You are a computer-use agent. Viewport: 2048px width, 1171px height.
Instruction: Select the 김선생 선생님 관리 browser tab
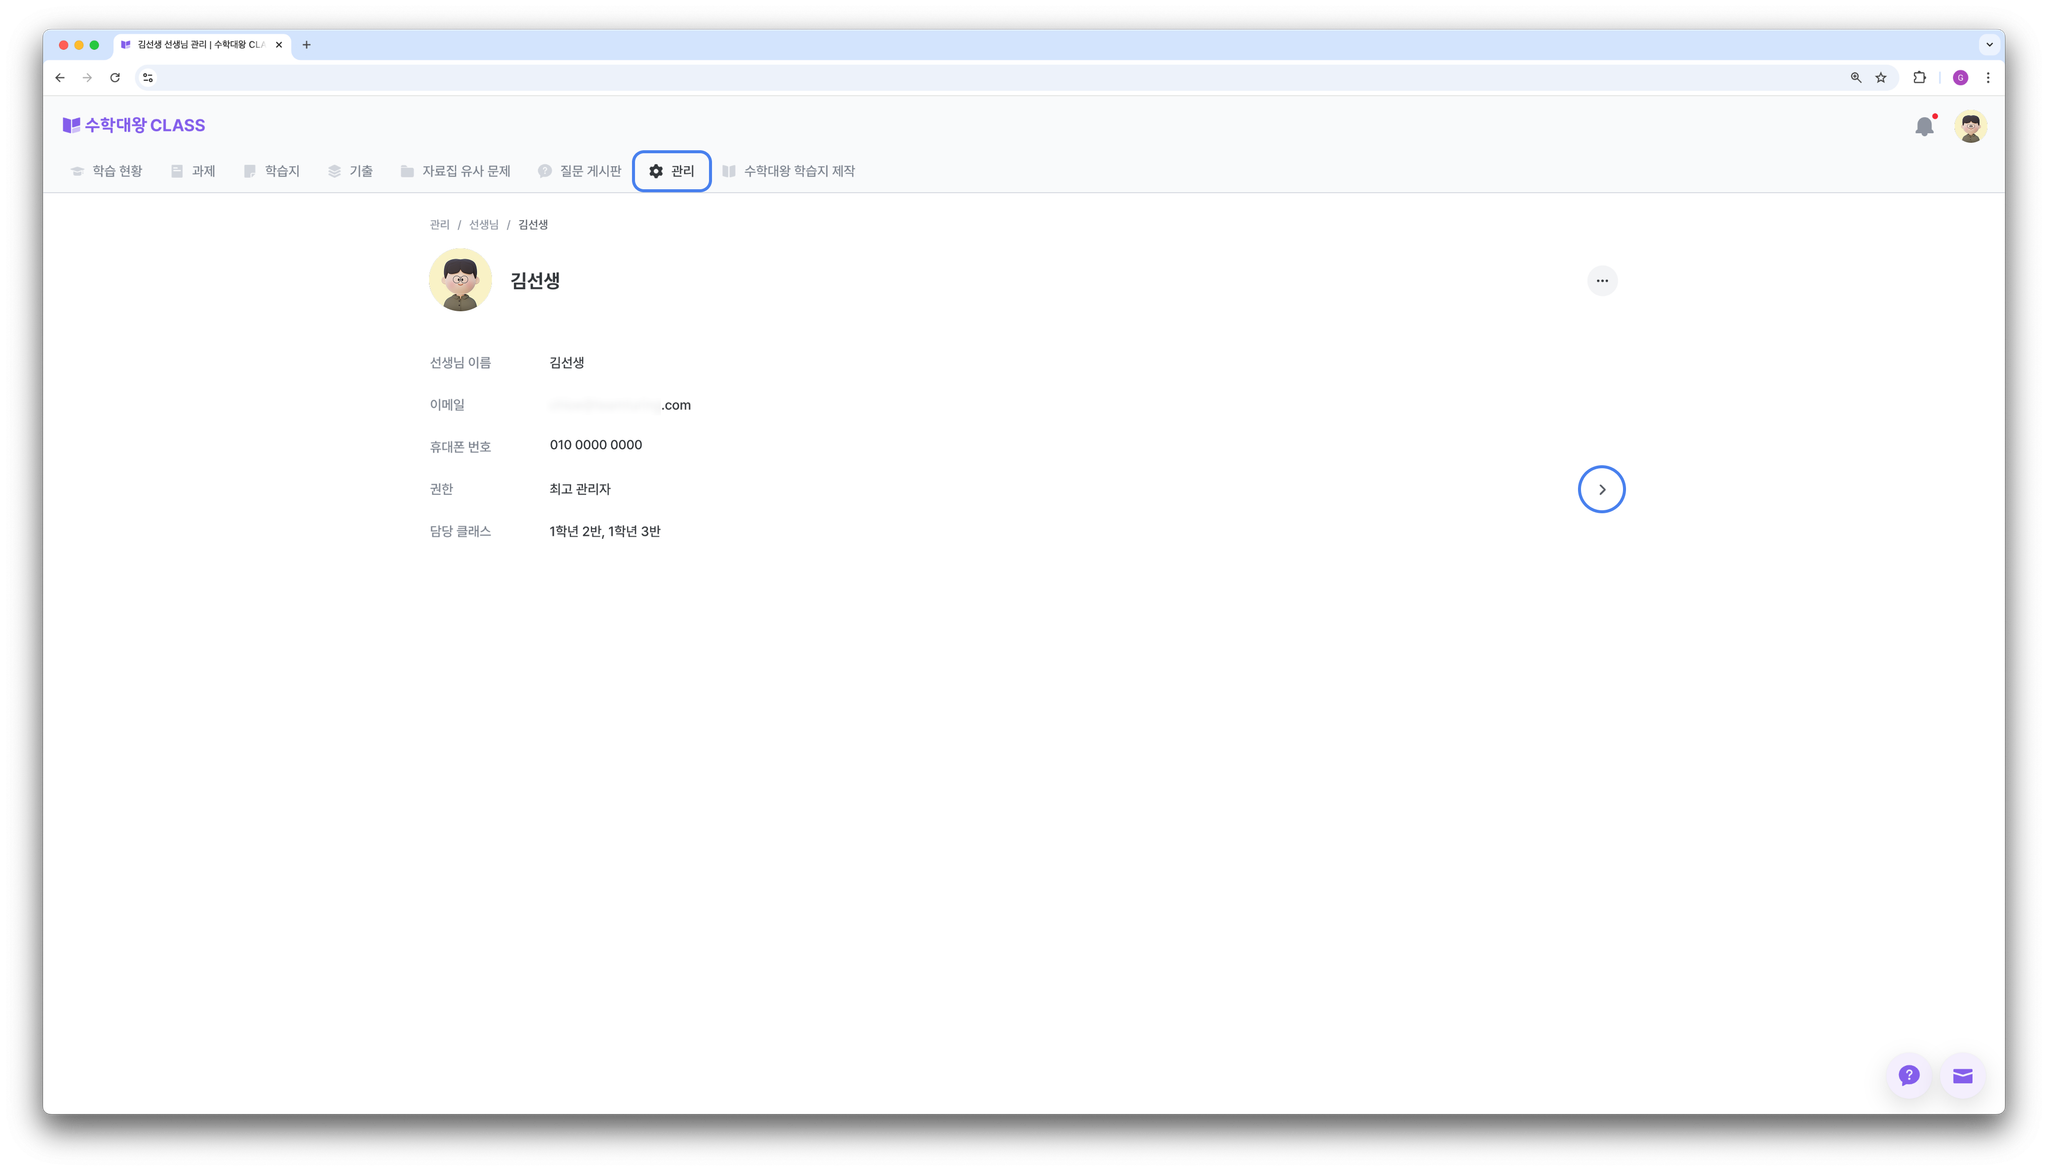tap(203, 45)
